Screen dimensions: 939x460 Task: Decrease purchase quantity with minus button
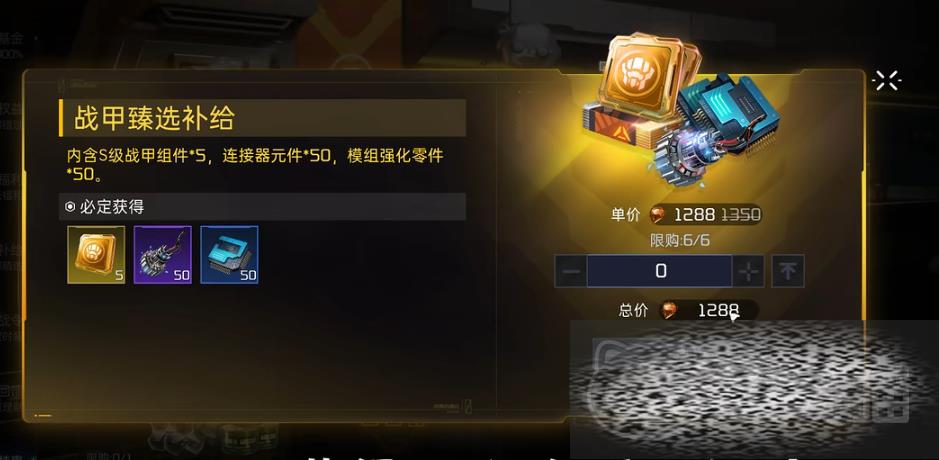[x=571, y=271]
